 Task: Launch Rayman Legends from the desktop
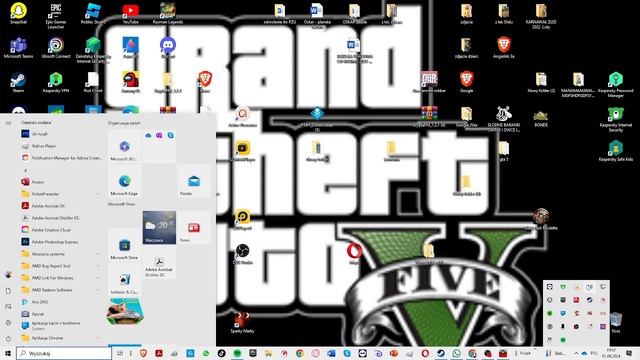168,13
